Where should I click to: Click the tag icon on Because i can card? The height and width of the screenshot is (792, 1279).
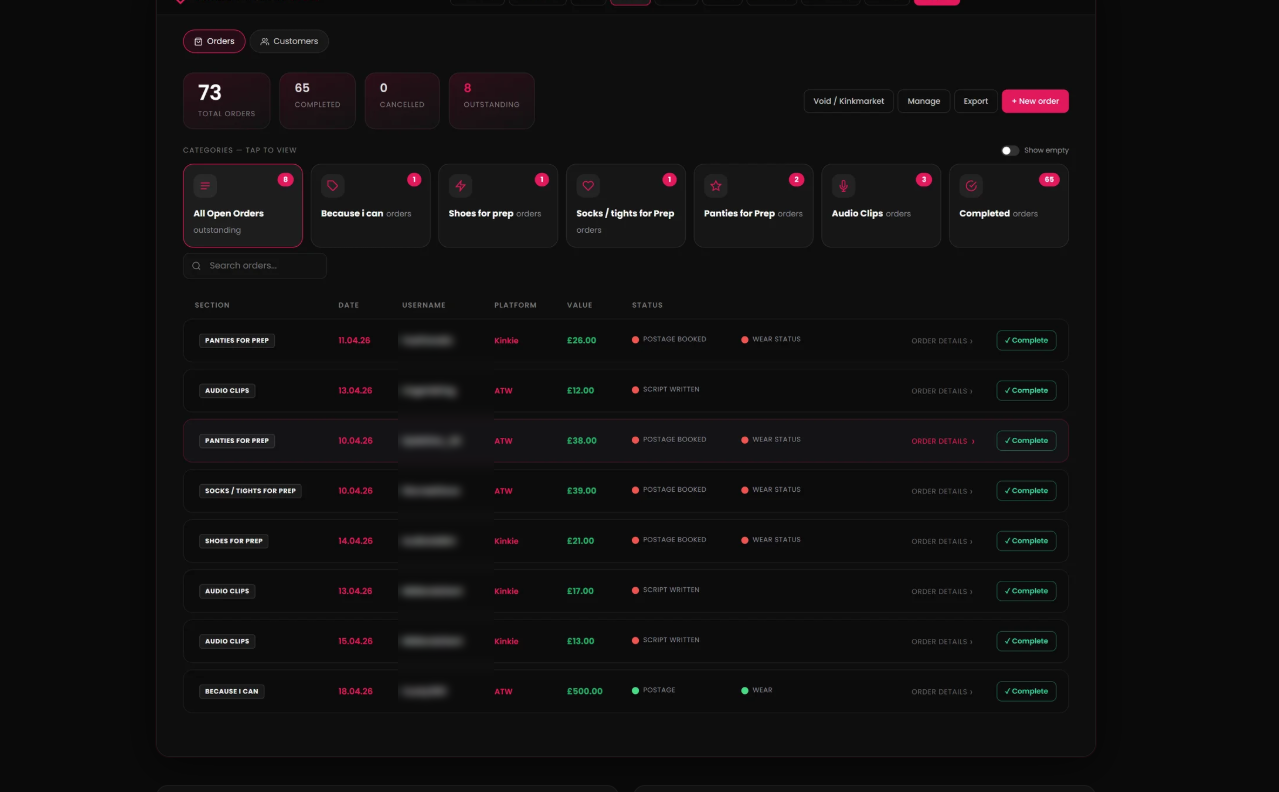point(333,186)
